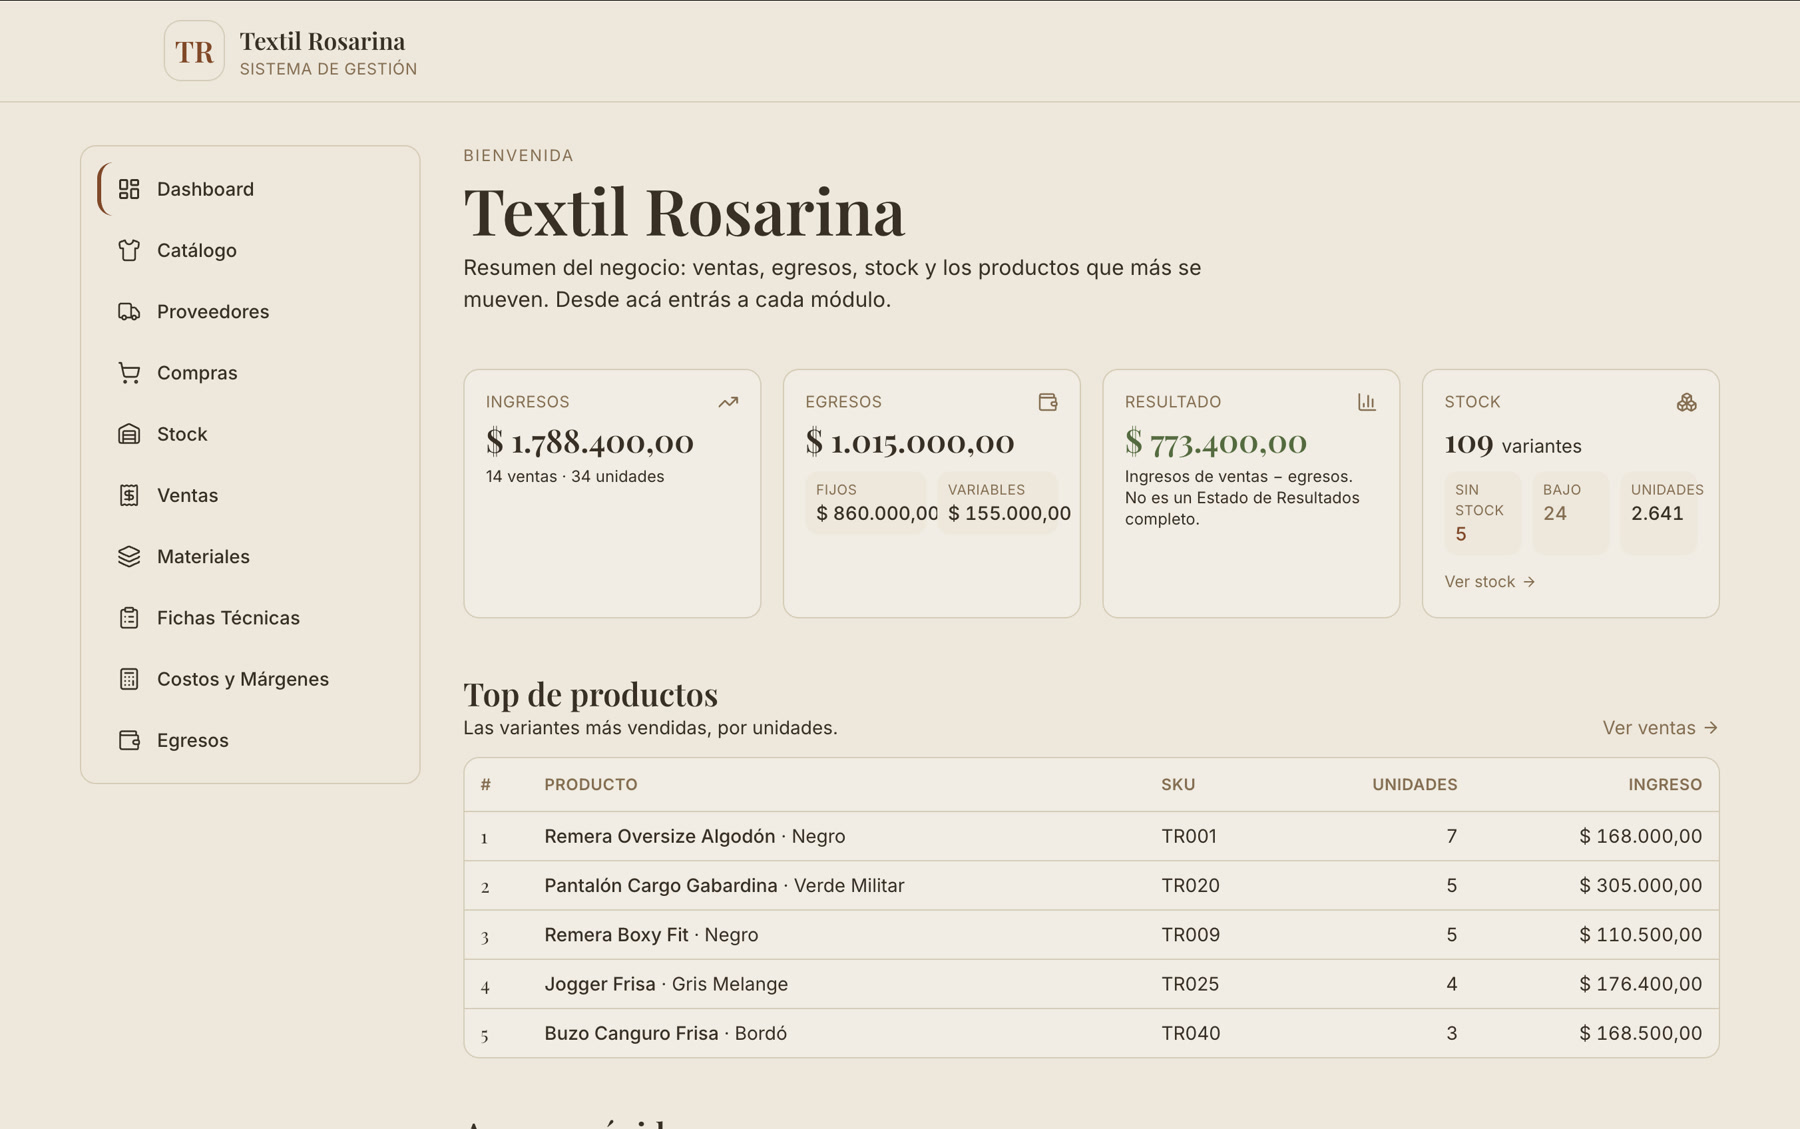
Task: Click the Egresos total $ 1.015.000,00
Action: point(910,441)
